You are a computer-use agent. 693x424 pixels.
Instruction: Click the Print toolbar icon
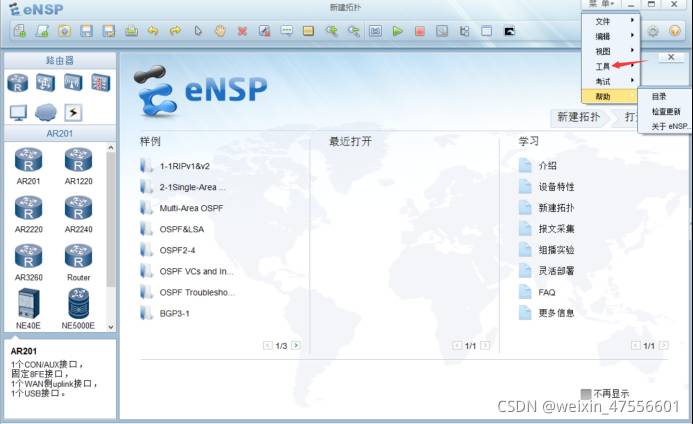click(x=131, y=31)
